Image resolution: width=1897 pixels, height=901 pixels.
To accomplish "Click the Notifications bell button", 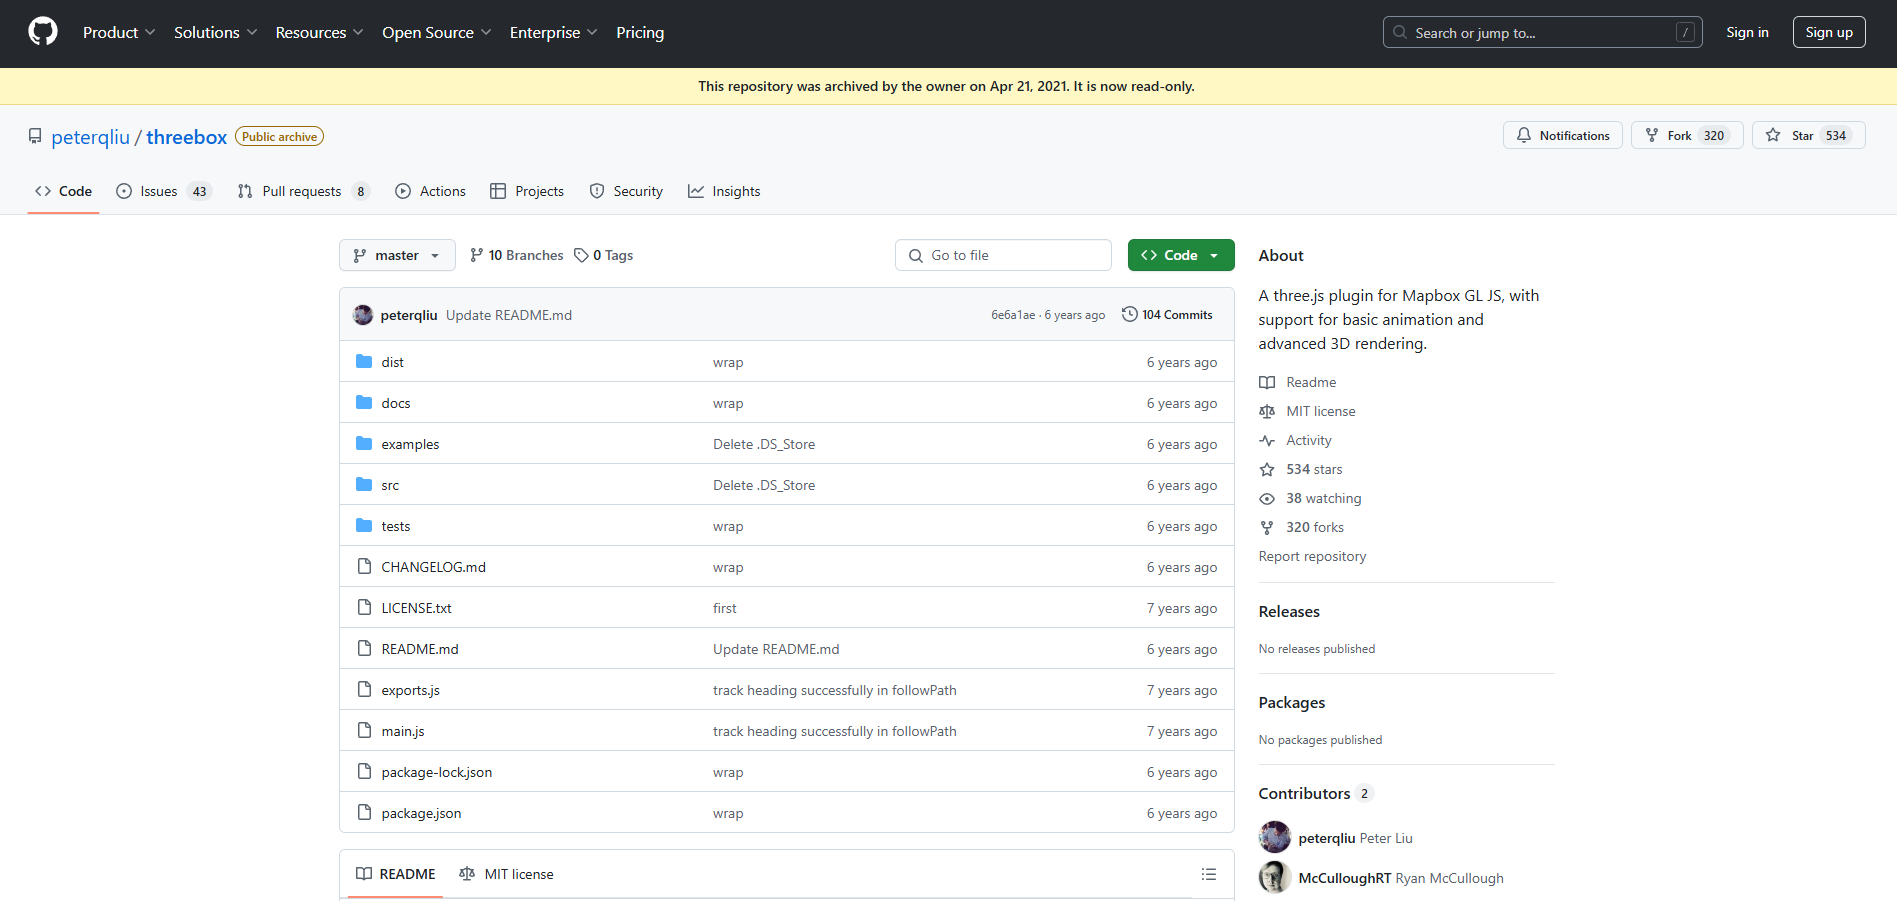I will [x=1562, y=135].
